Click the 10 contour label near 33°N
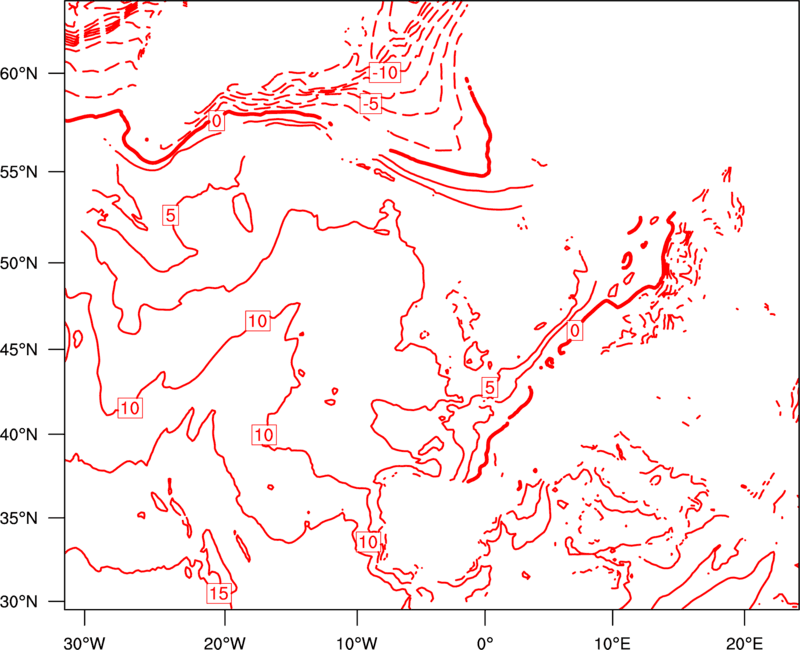 pyautogui.click(x=368, y=542)
